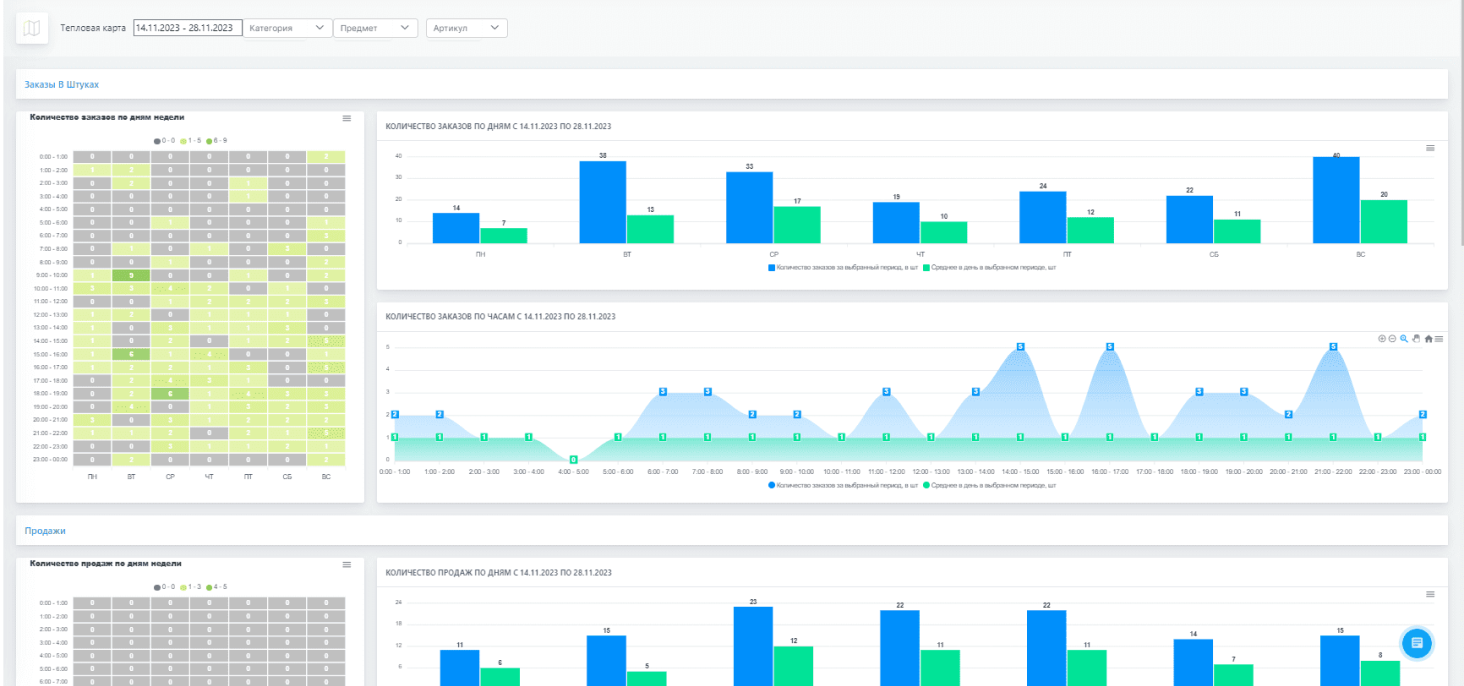The image size is (1464, 686).
Task: Click the dark green '6' heatmap cell at 15:00 - 16:00
Action: click(131, 353)
